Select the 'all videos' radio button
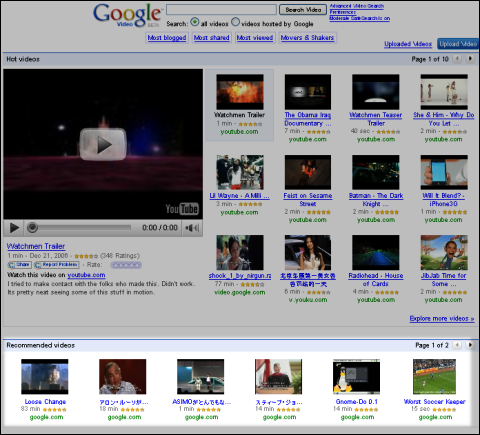Viewport: 480px width, 435px height. [195, 22]
